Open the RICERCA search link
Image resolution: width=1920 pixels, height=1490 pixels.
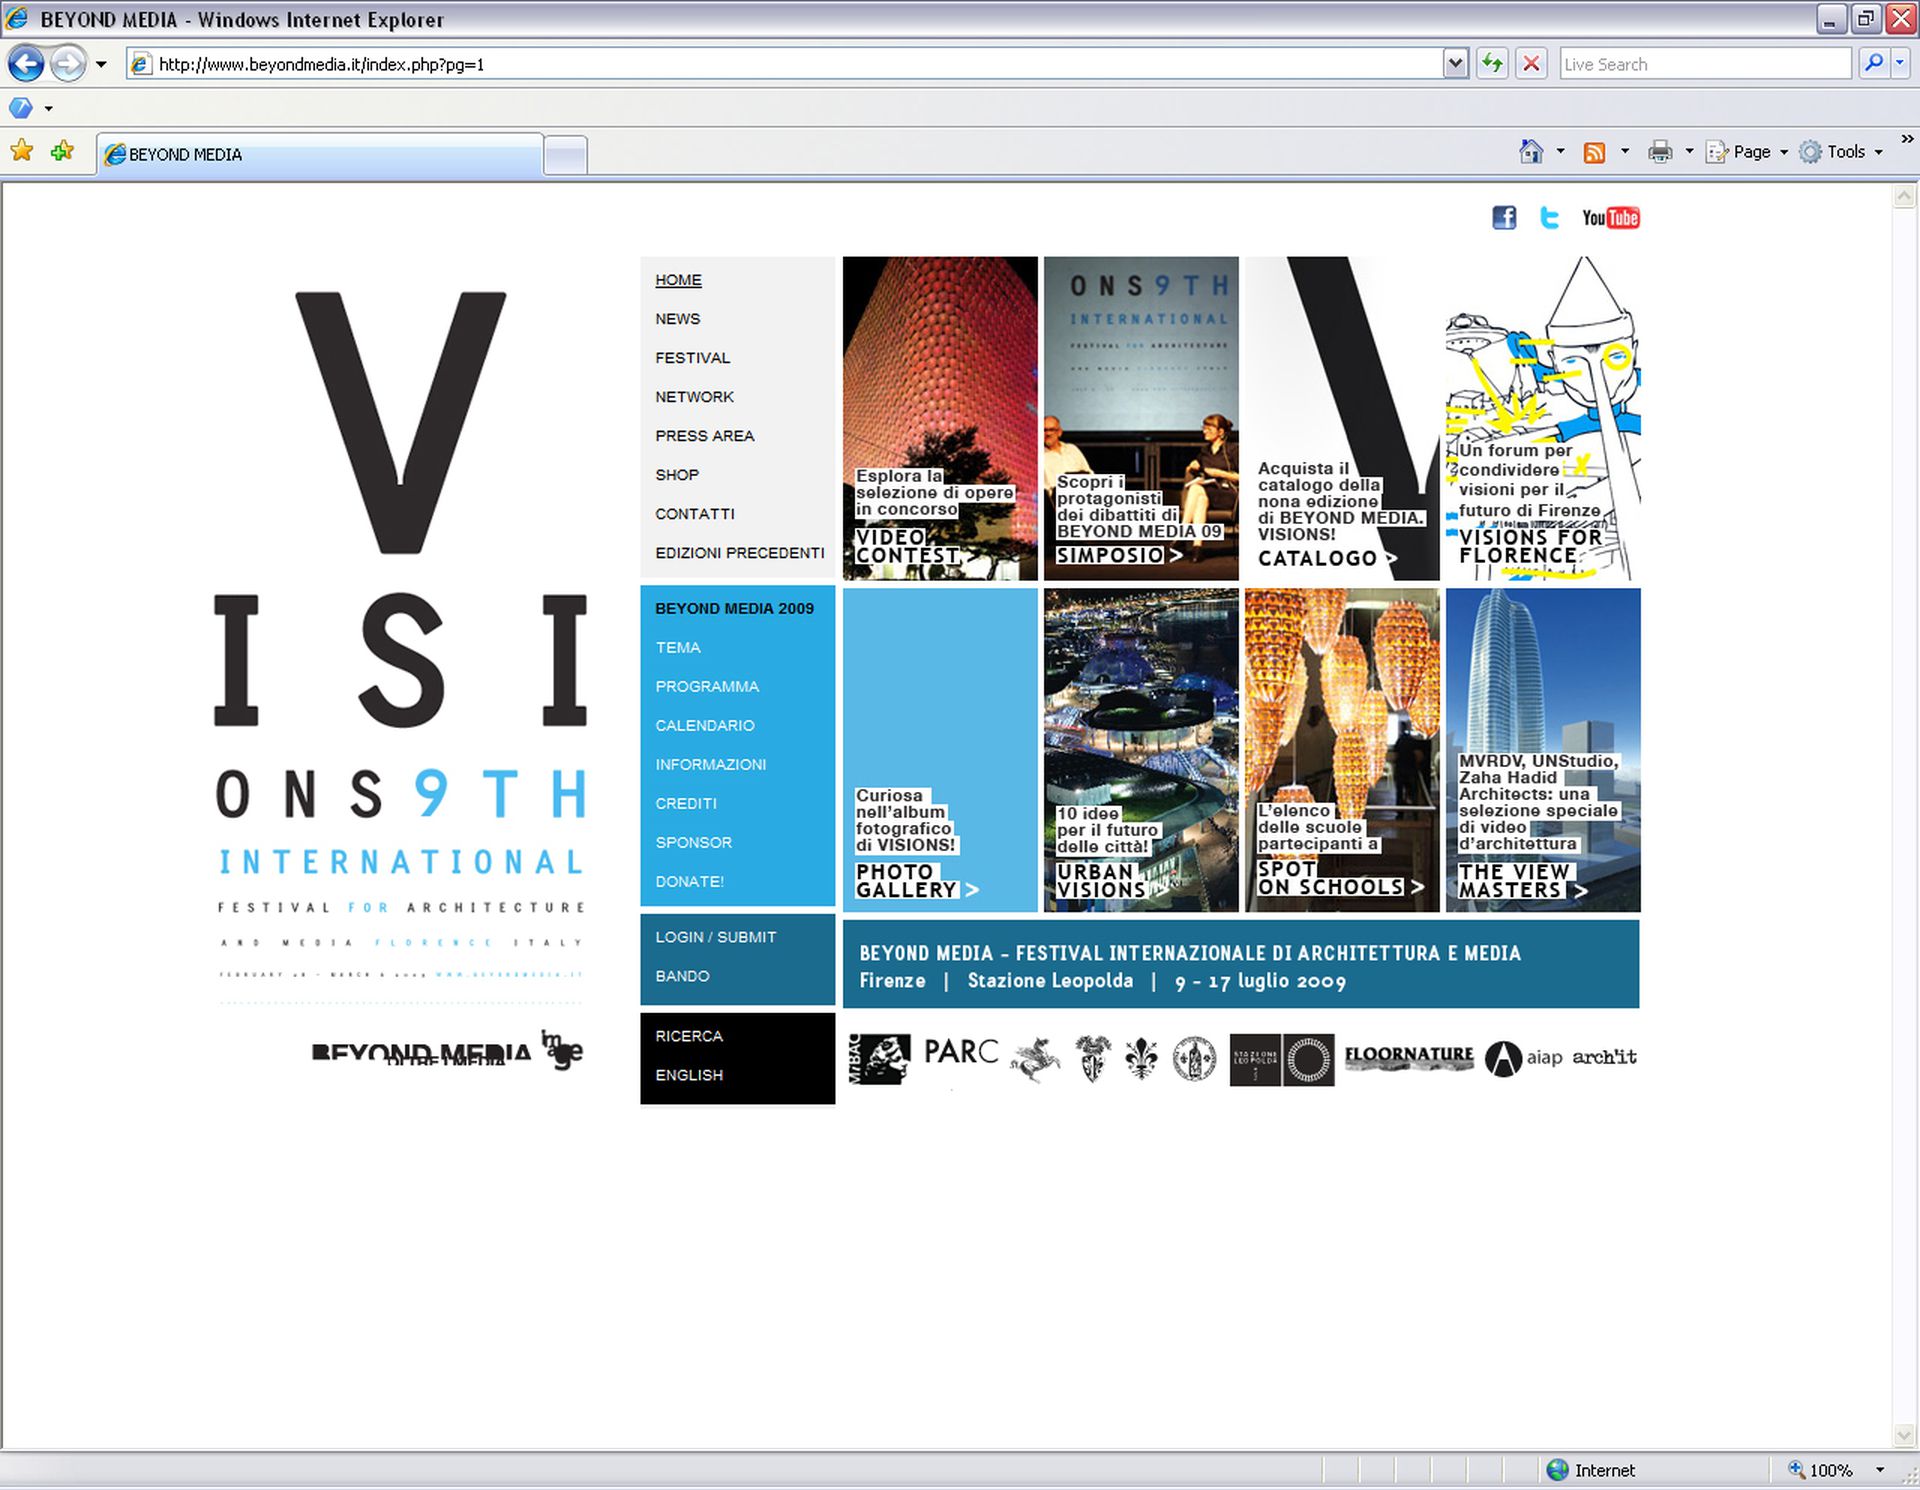688,1036
